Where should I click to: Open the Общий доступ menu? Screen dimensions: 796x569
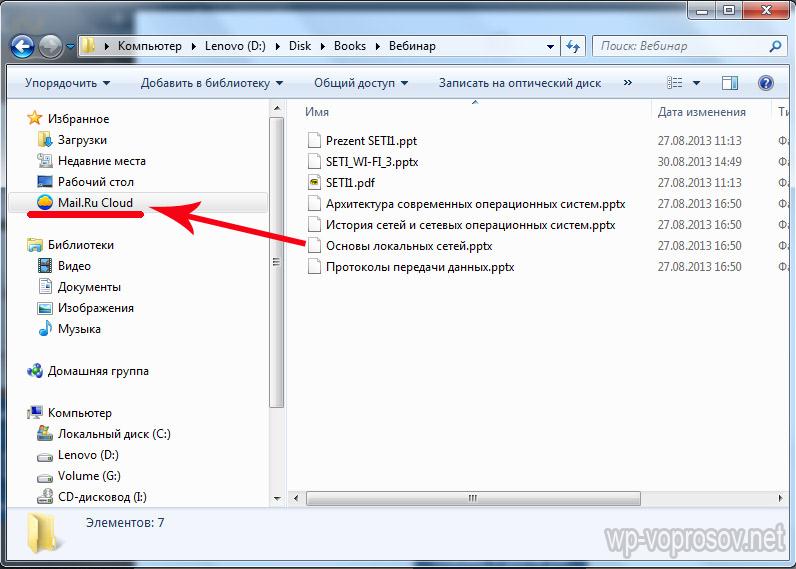tap(360, 83)
